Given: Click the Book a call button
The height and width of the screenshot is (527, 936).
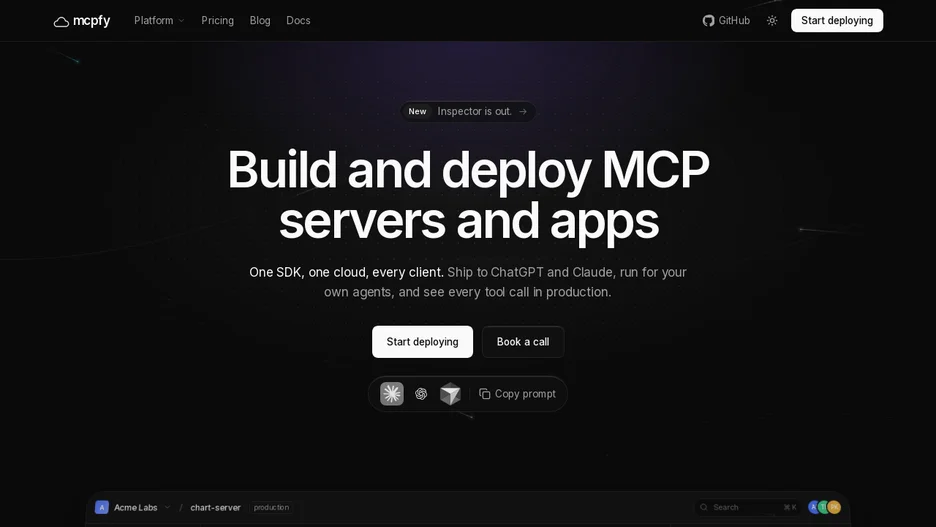Looking at the screenshot, I should pos(523,342).
